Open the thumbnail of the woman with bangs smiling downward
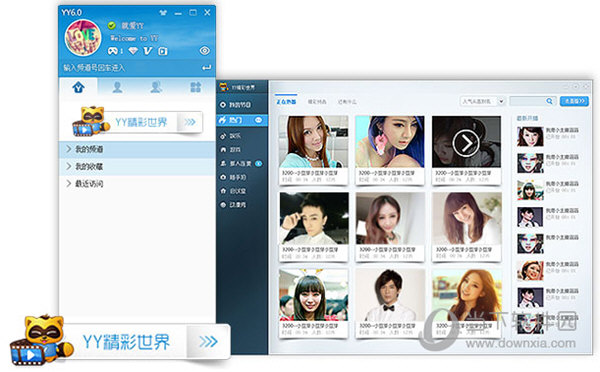The width and height of the screenshot is (600, 372). point(466,218)
